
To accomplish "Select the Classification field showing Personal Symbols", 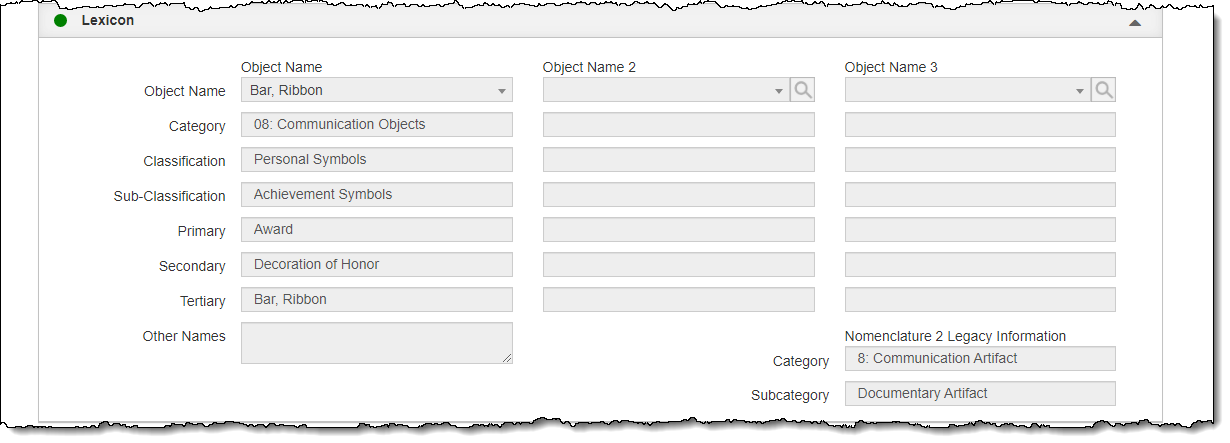I will pyautogui.click(x=376, y=160).
